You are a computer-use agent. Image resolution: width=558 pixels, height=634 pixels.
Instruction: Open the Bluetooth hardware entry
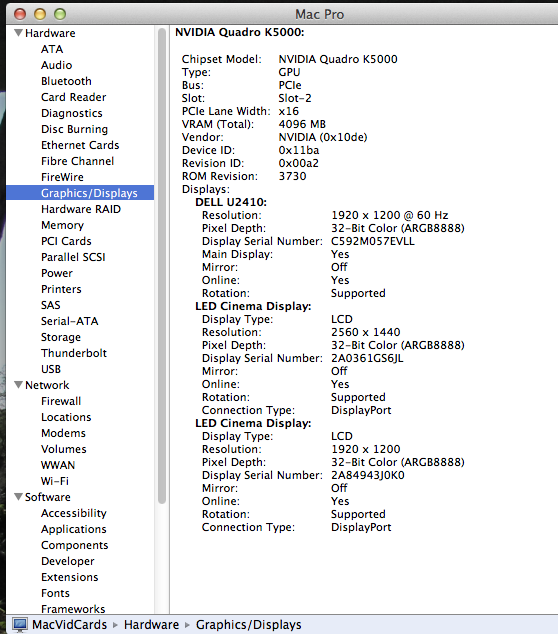[66, 81]
